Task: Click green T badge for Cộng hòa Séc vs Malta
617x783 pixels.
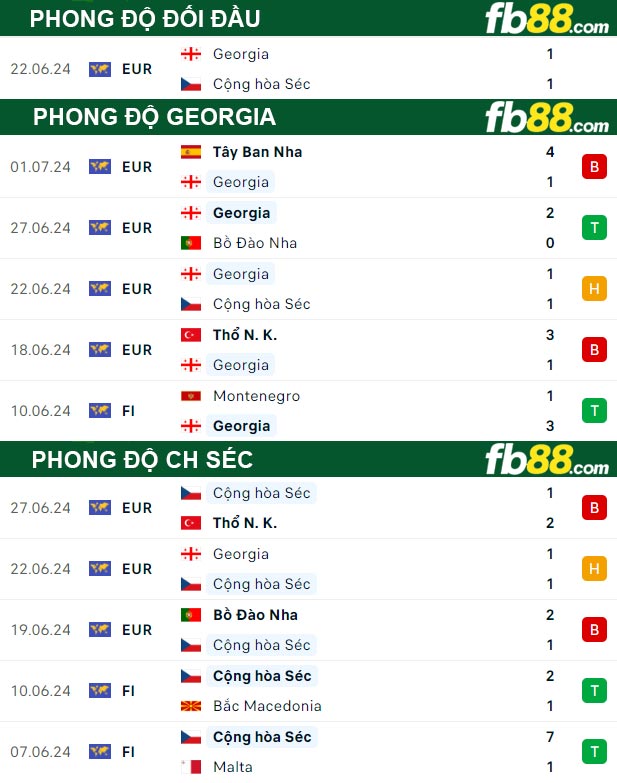Action: point(594,752)
